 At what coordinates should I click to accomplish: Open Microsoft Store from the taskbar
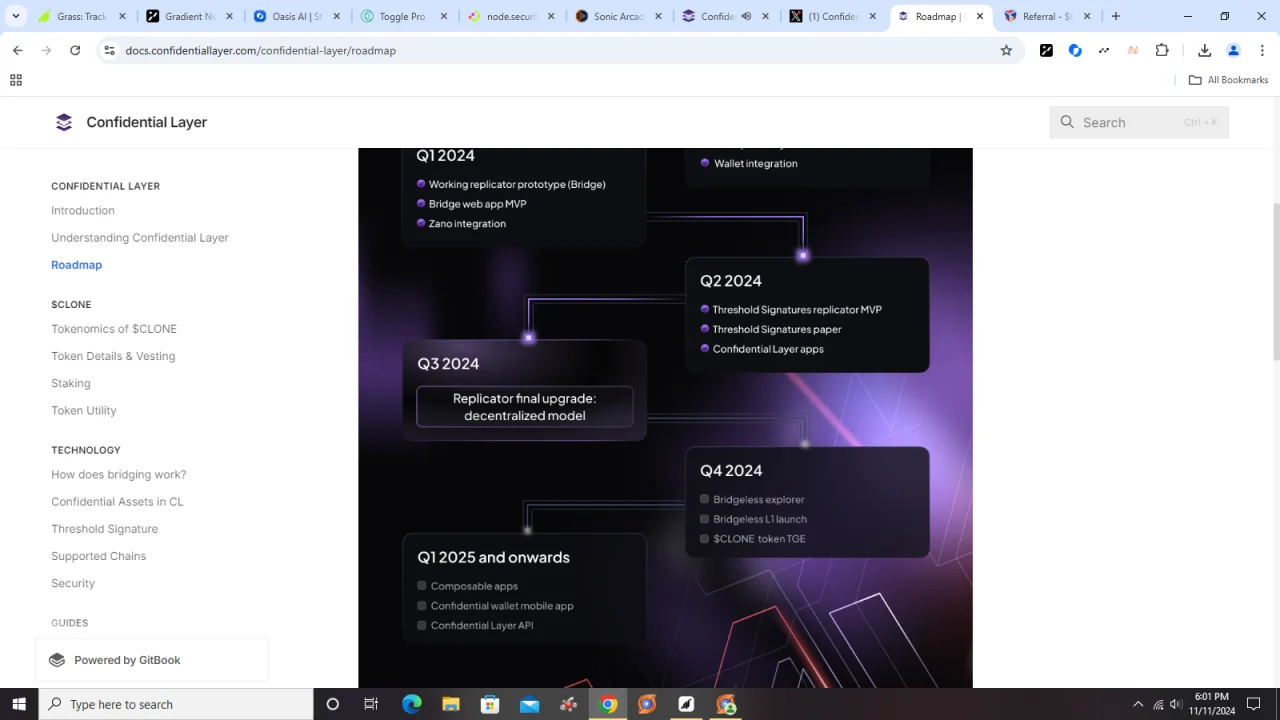tap(490, 704)
